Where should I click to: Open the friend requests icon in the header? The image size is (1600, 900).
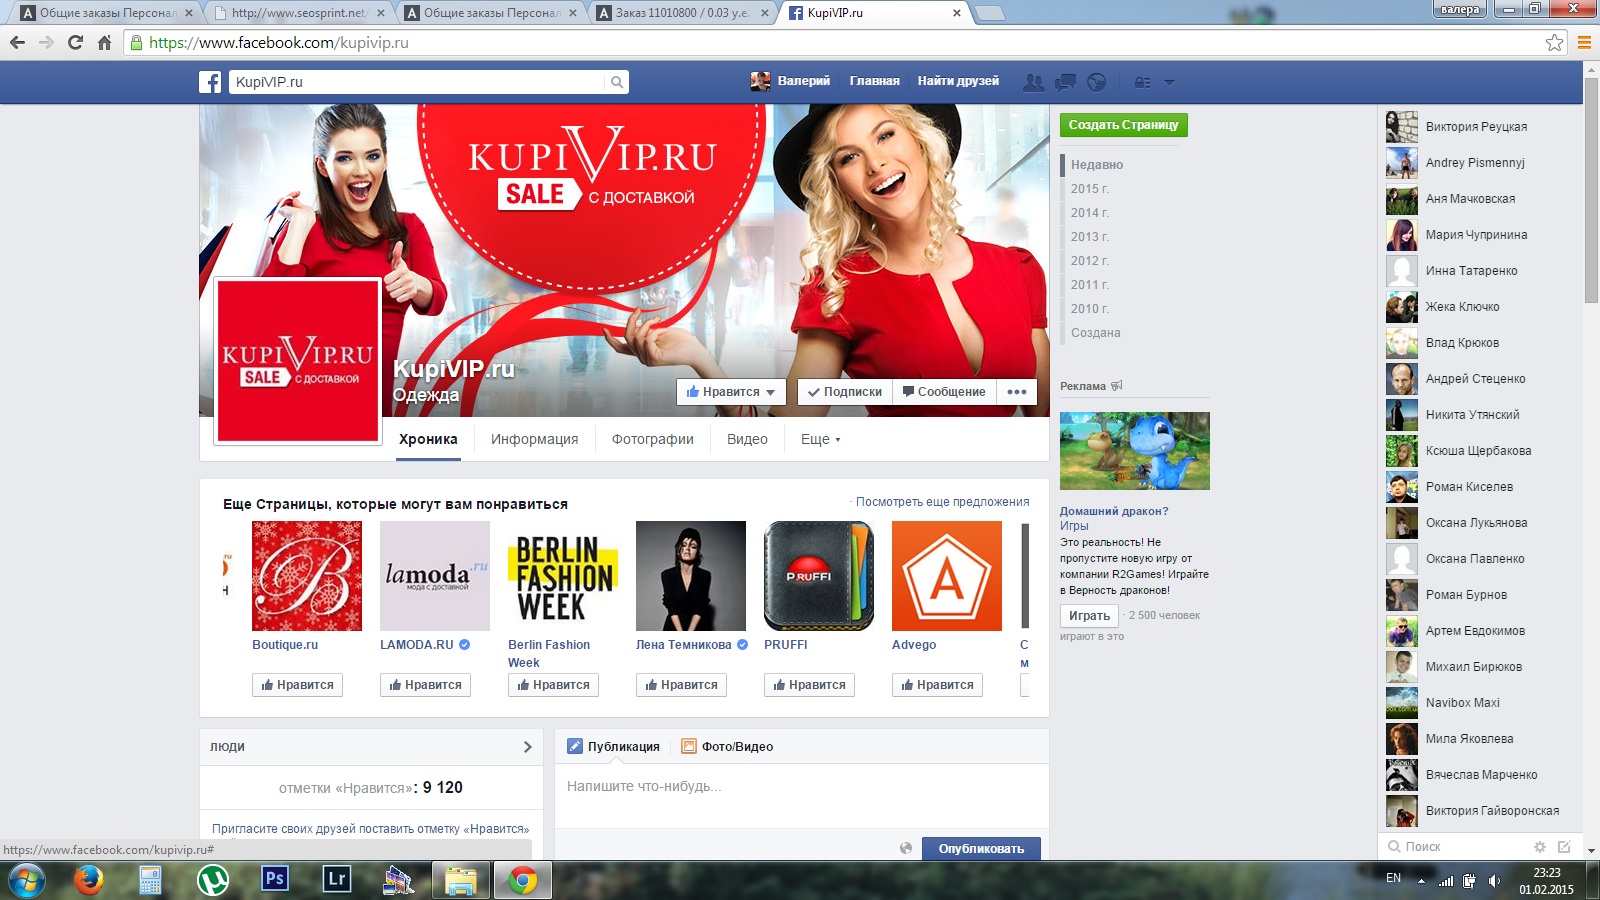(x=1034, y=82)
